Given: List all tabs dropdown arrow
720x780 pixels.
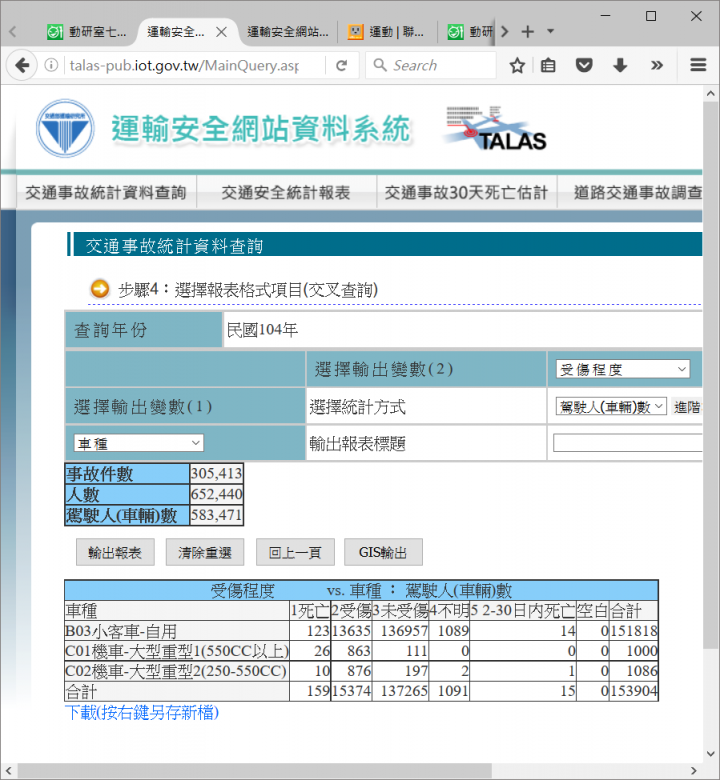Looking at the screenshot, I should tap(550, 31).
